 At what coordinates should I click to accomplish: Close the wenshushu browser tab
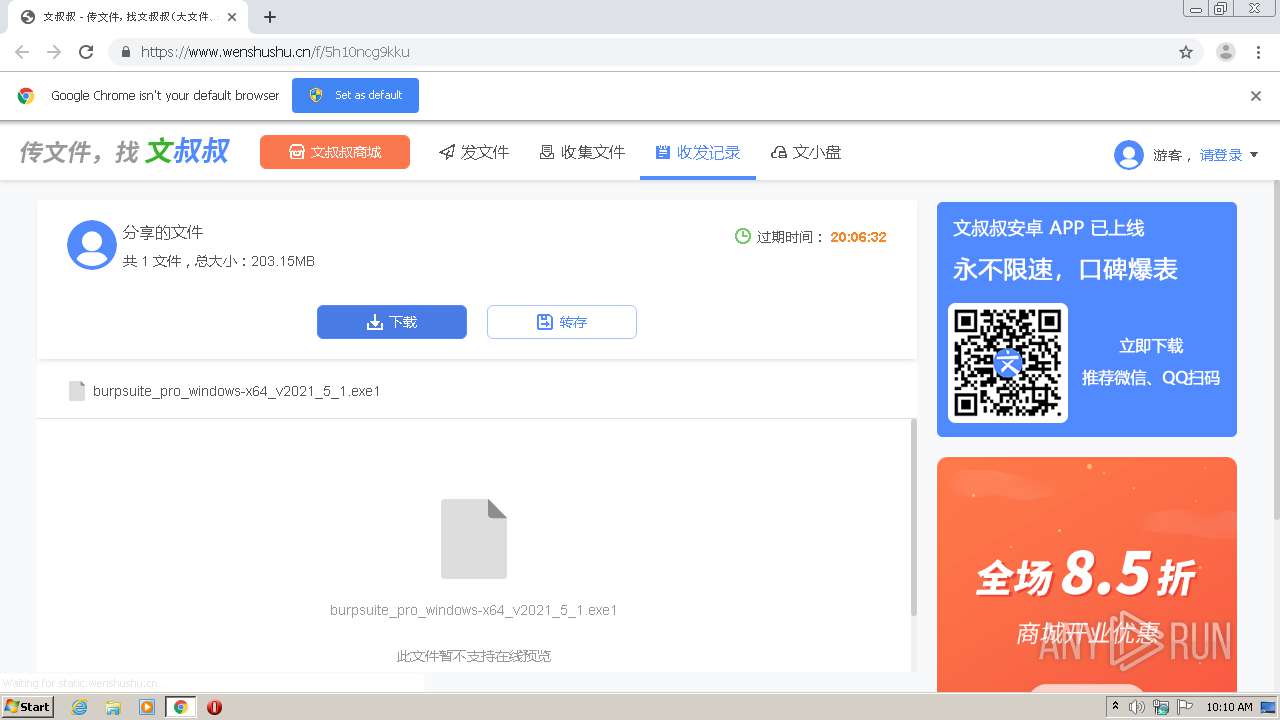(x=232, y=17)
